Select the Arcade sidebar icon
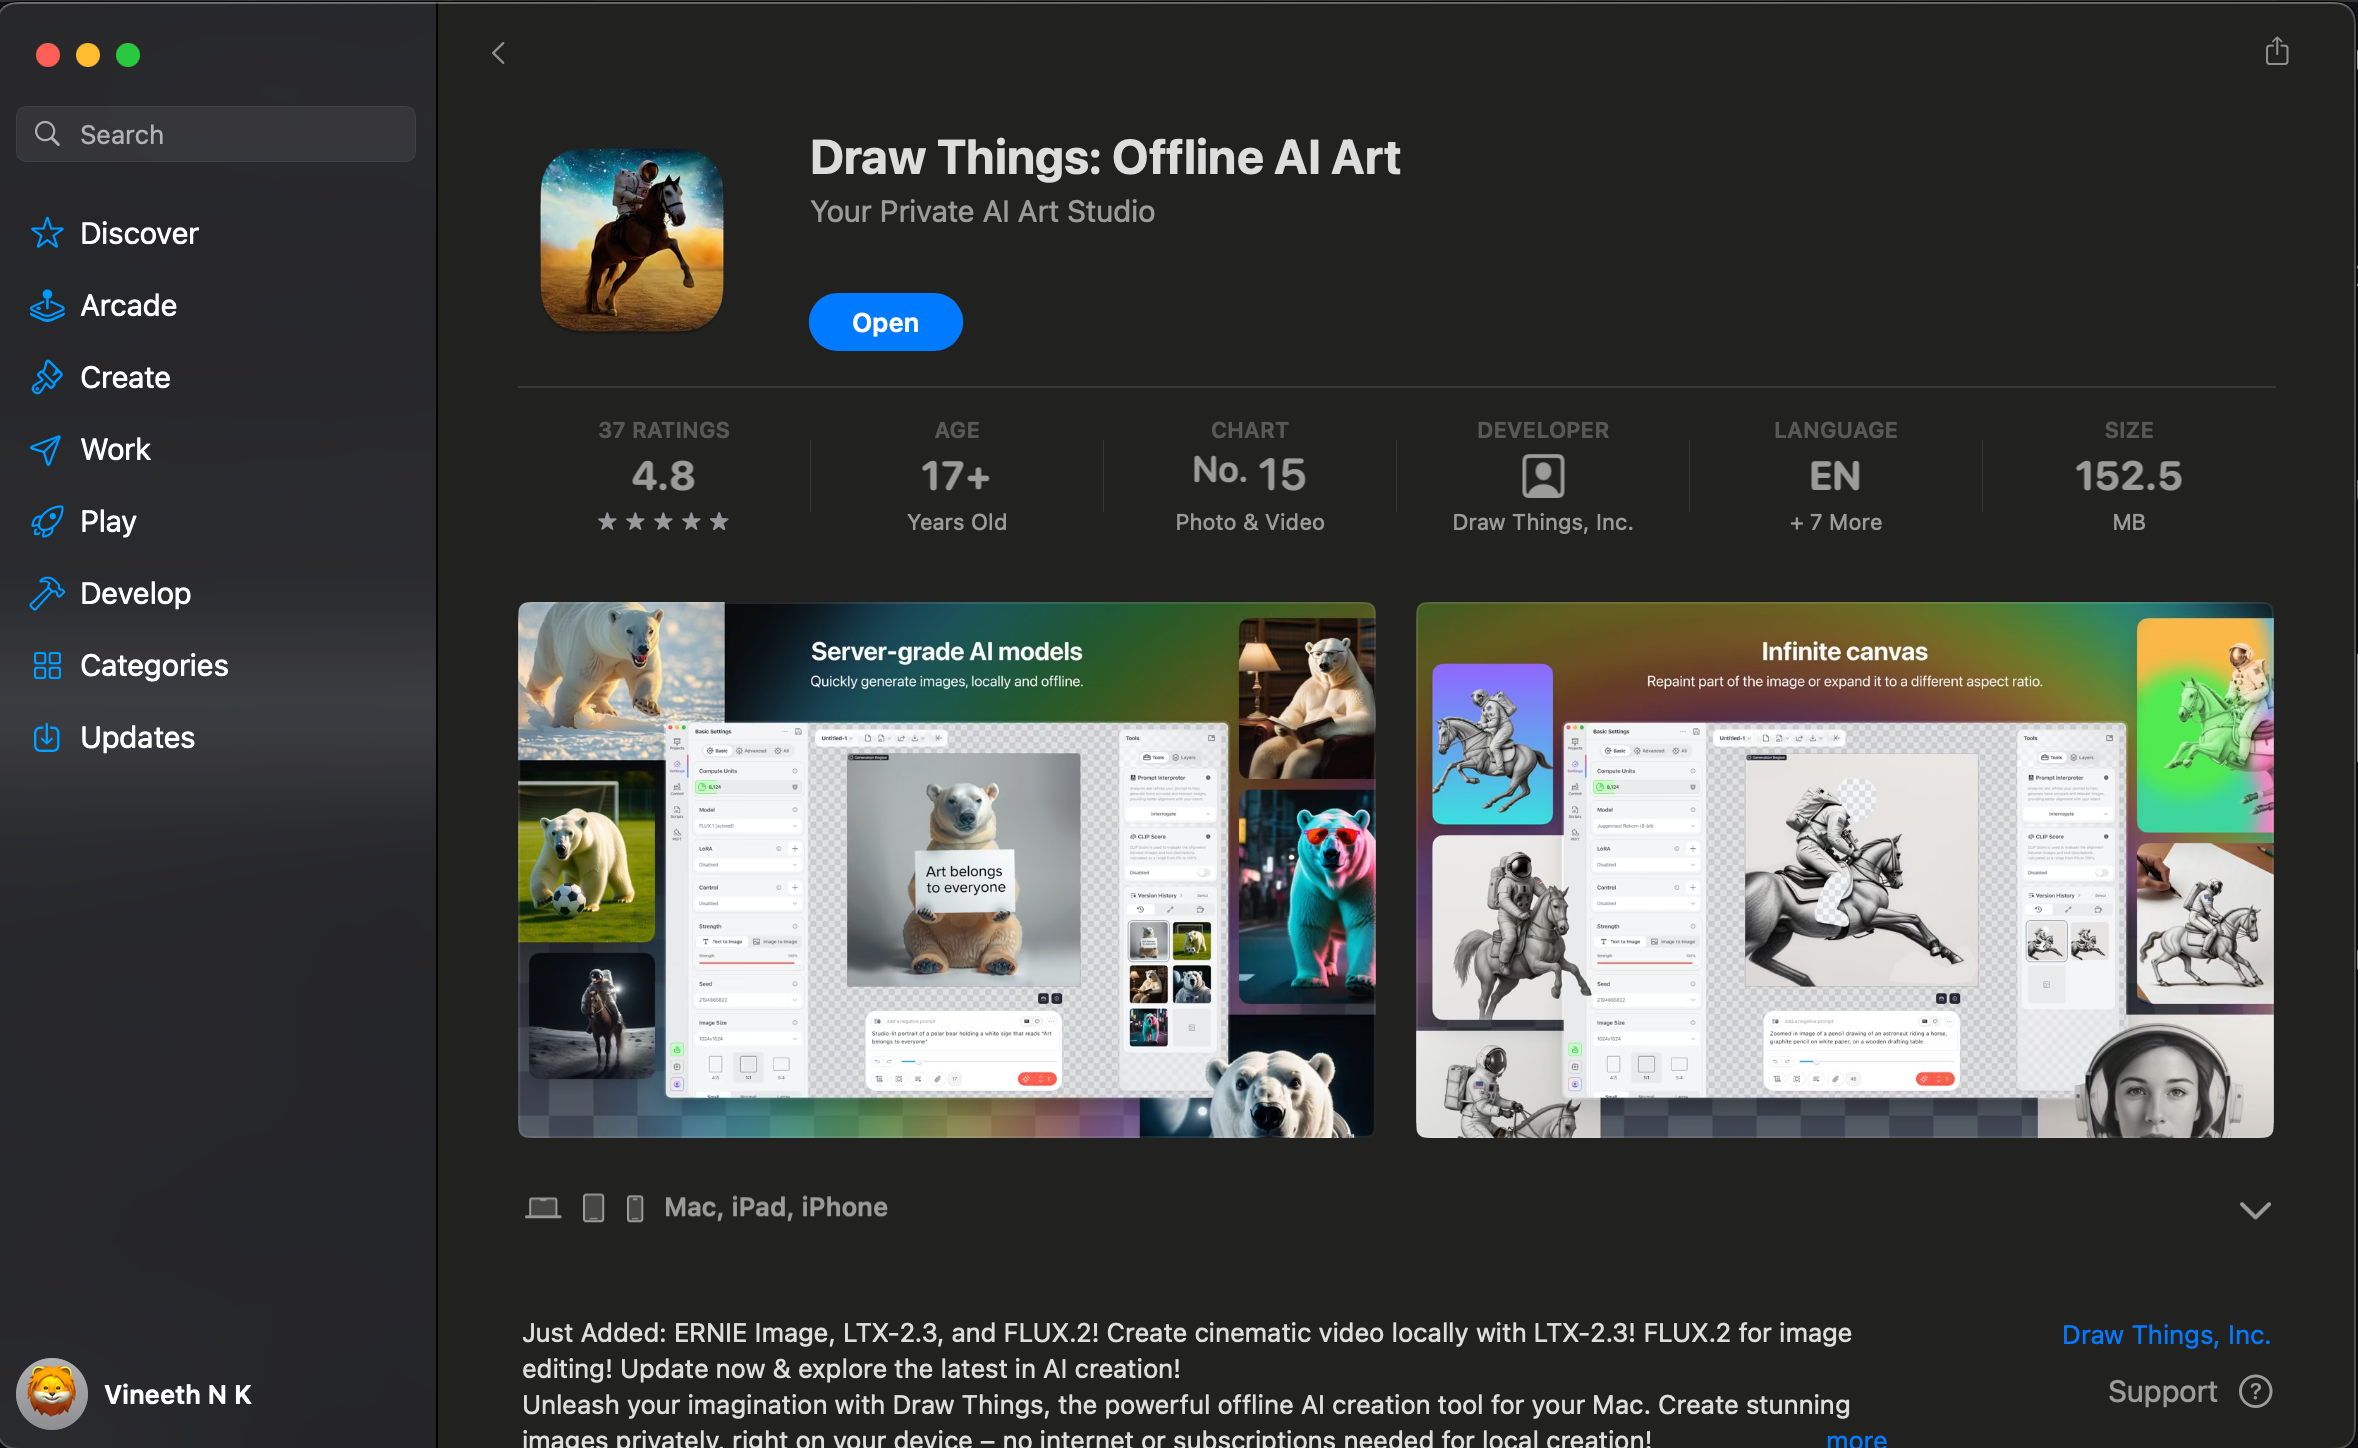The width and height of the screenshot is (2358, 1448). point(127,305)
